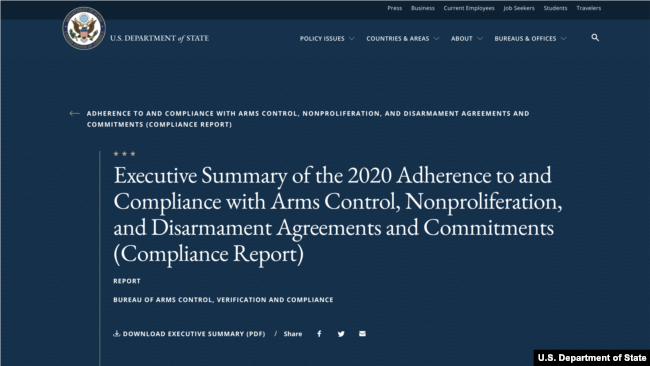Open the Countries & Areas menu

(x=398, y=39)
